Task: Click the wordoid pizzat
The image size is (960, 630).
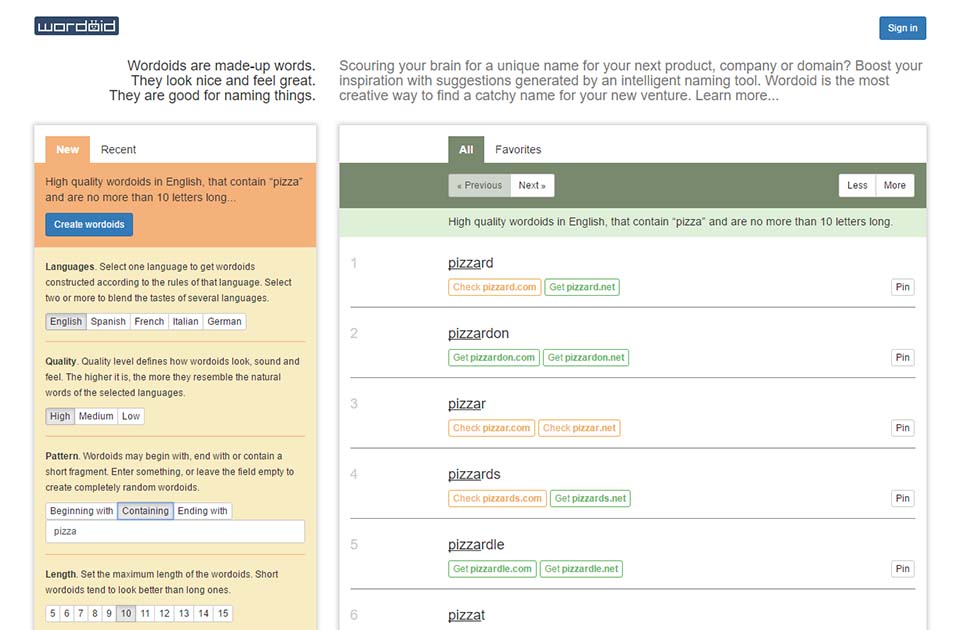Action: click(467, 615)
